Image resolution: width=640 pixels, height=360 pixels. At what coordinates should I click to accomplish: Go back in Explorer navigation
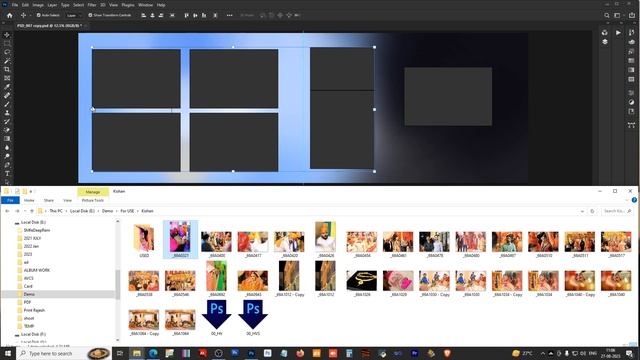pyautogui.click(x=7, y=211)
